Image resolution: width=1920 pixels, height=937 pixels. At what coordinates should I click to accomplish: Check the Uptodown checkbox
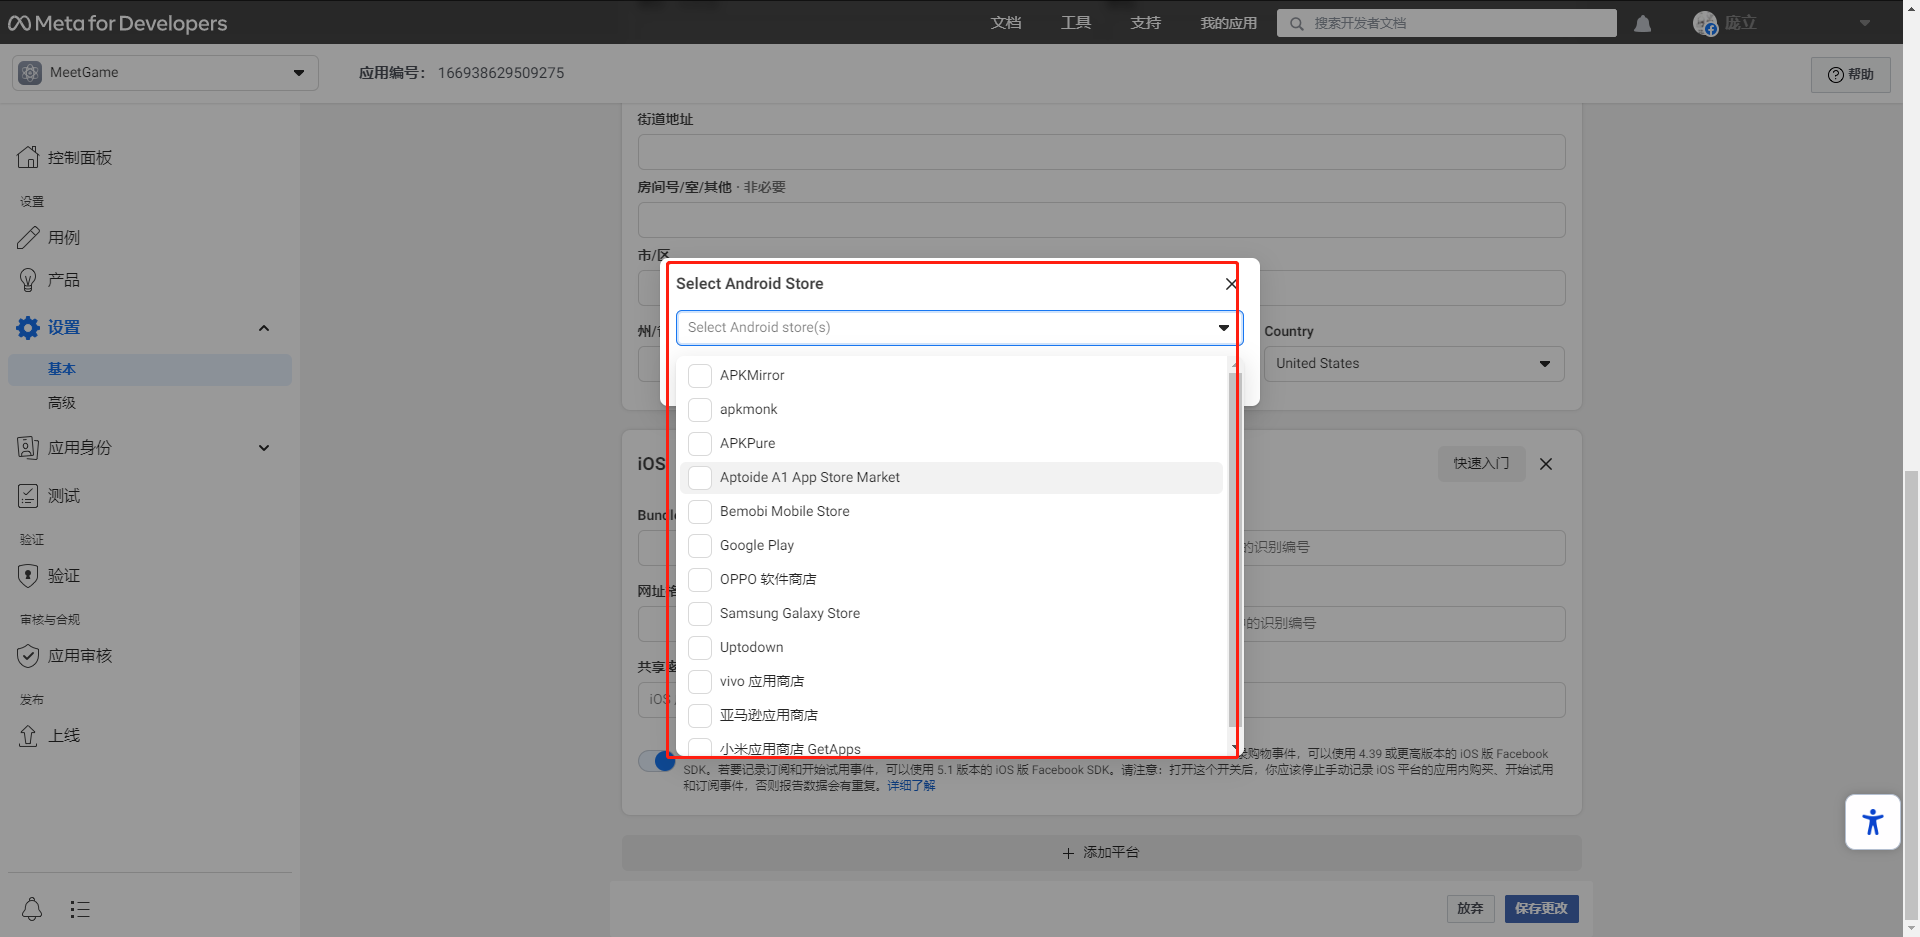pos(700,647)
